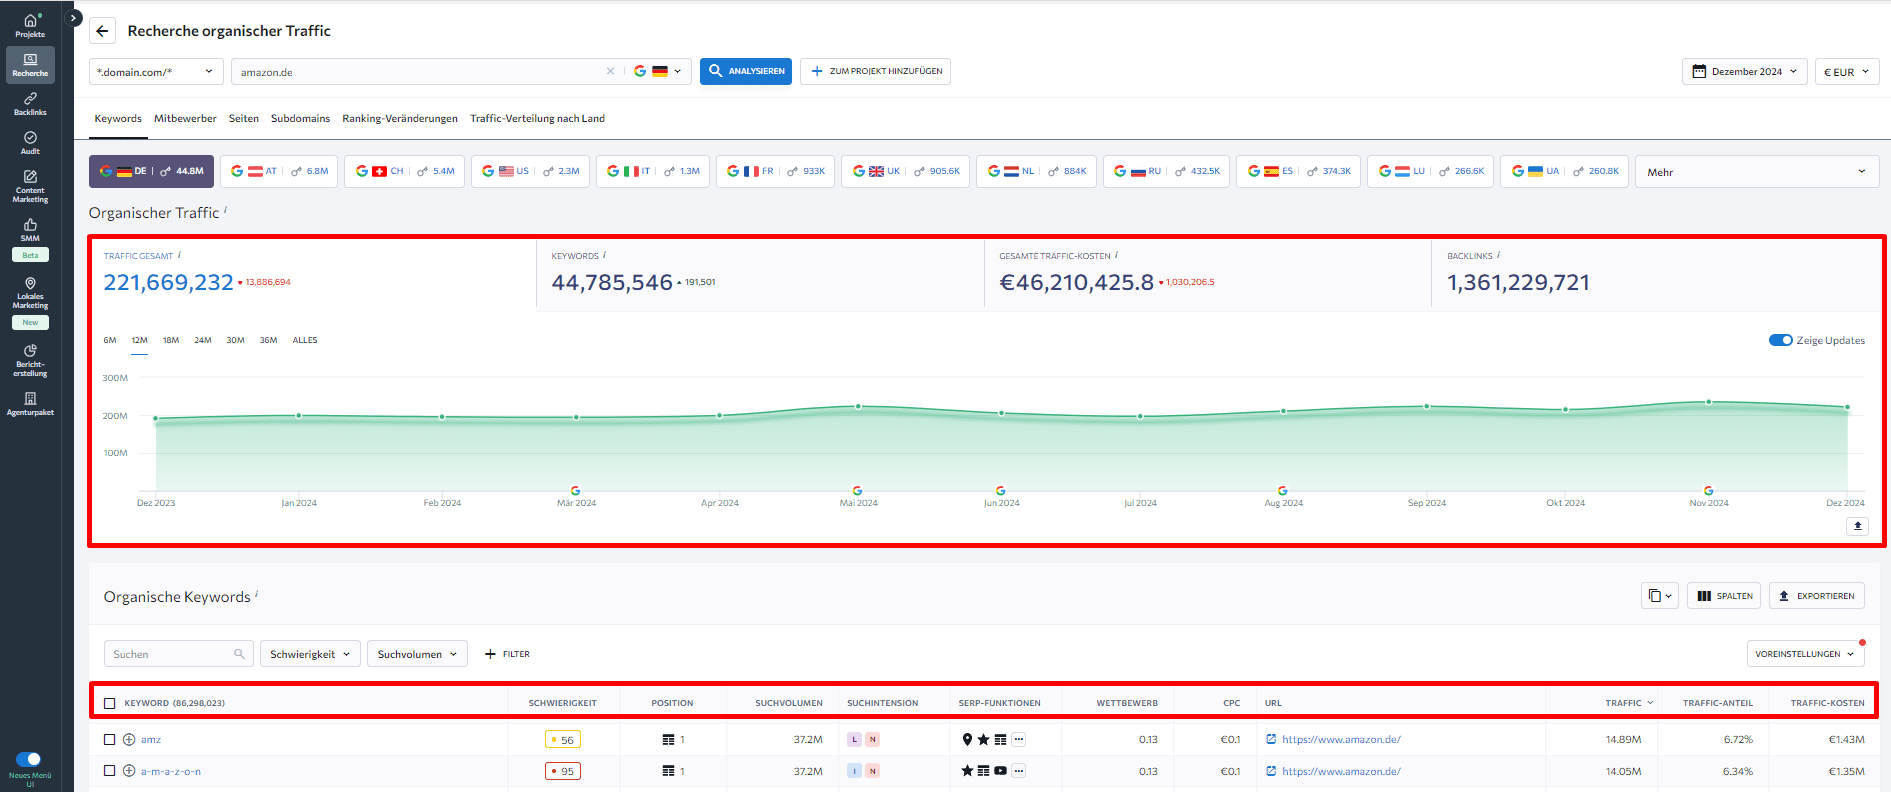Switch to the Keywords tab
This screenshot has width=1891, height=792.
tap(118, 118)
